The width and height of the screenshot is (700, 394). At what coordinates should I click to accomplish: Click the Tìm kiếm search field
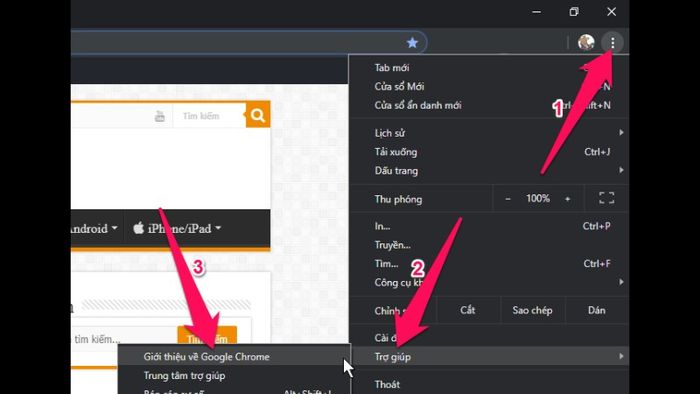pos(208,116)
